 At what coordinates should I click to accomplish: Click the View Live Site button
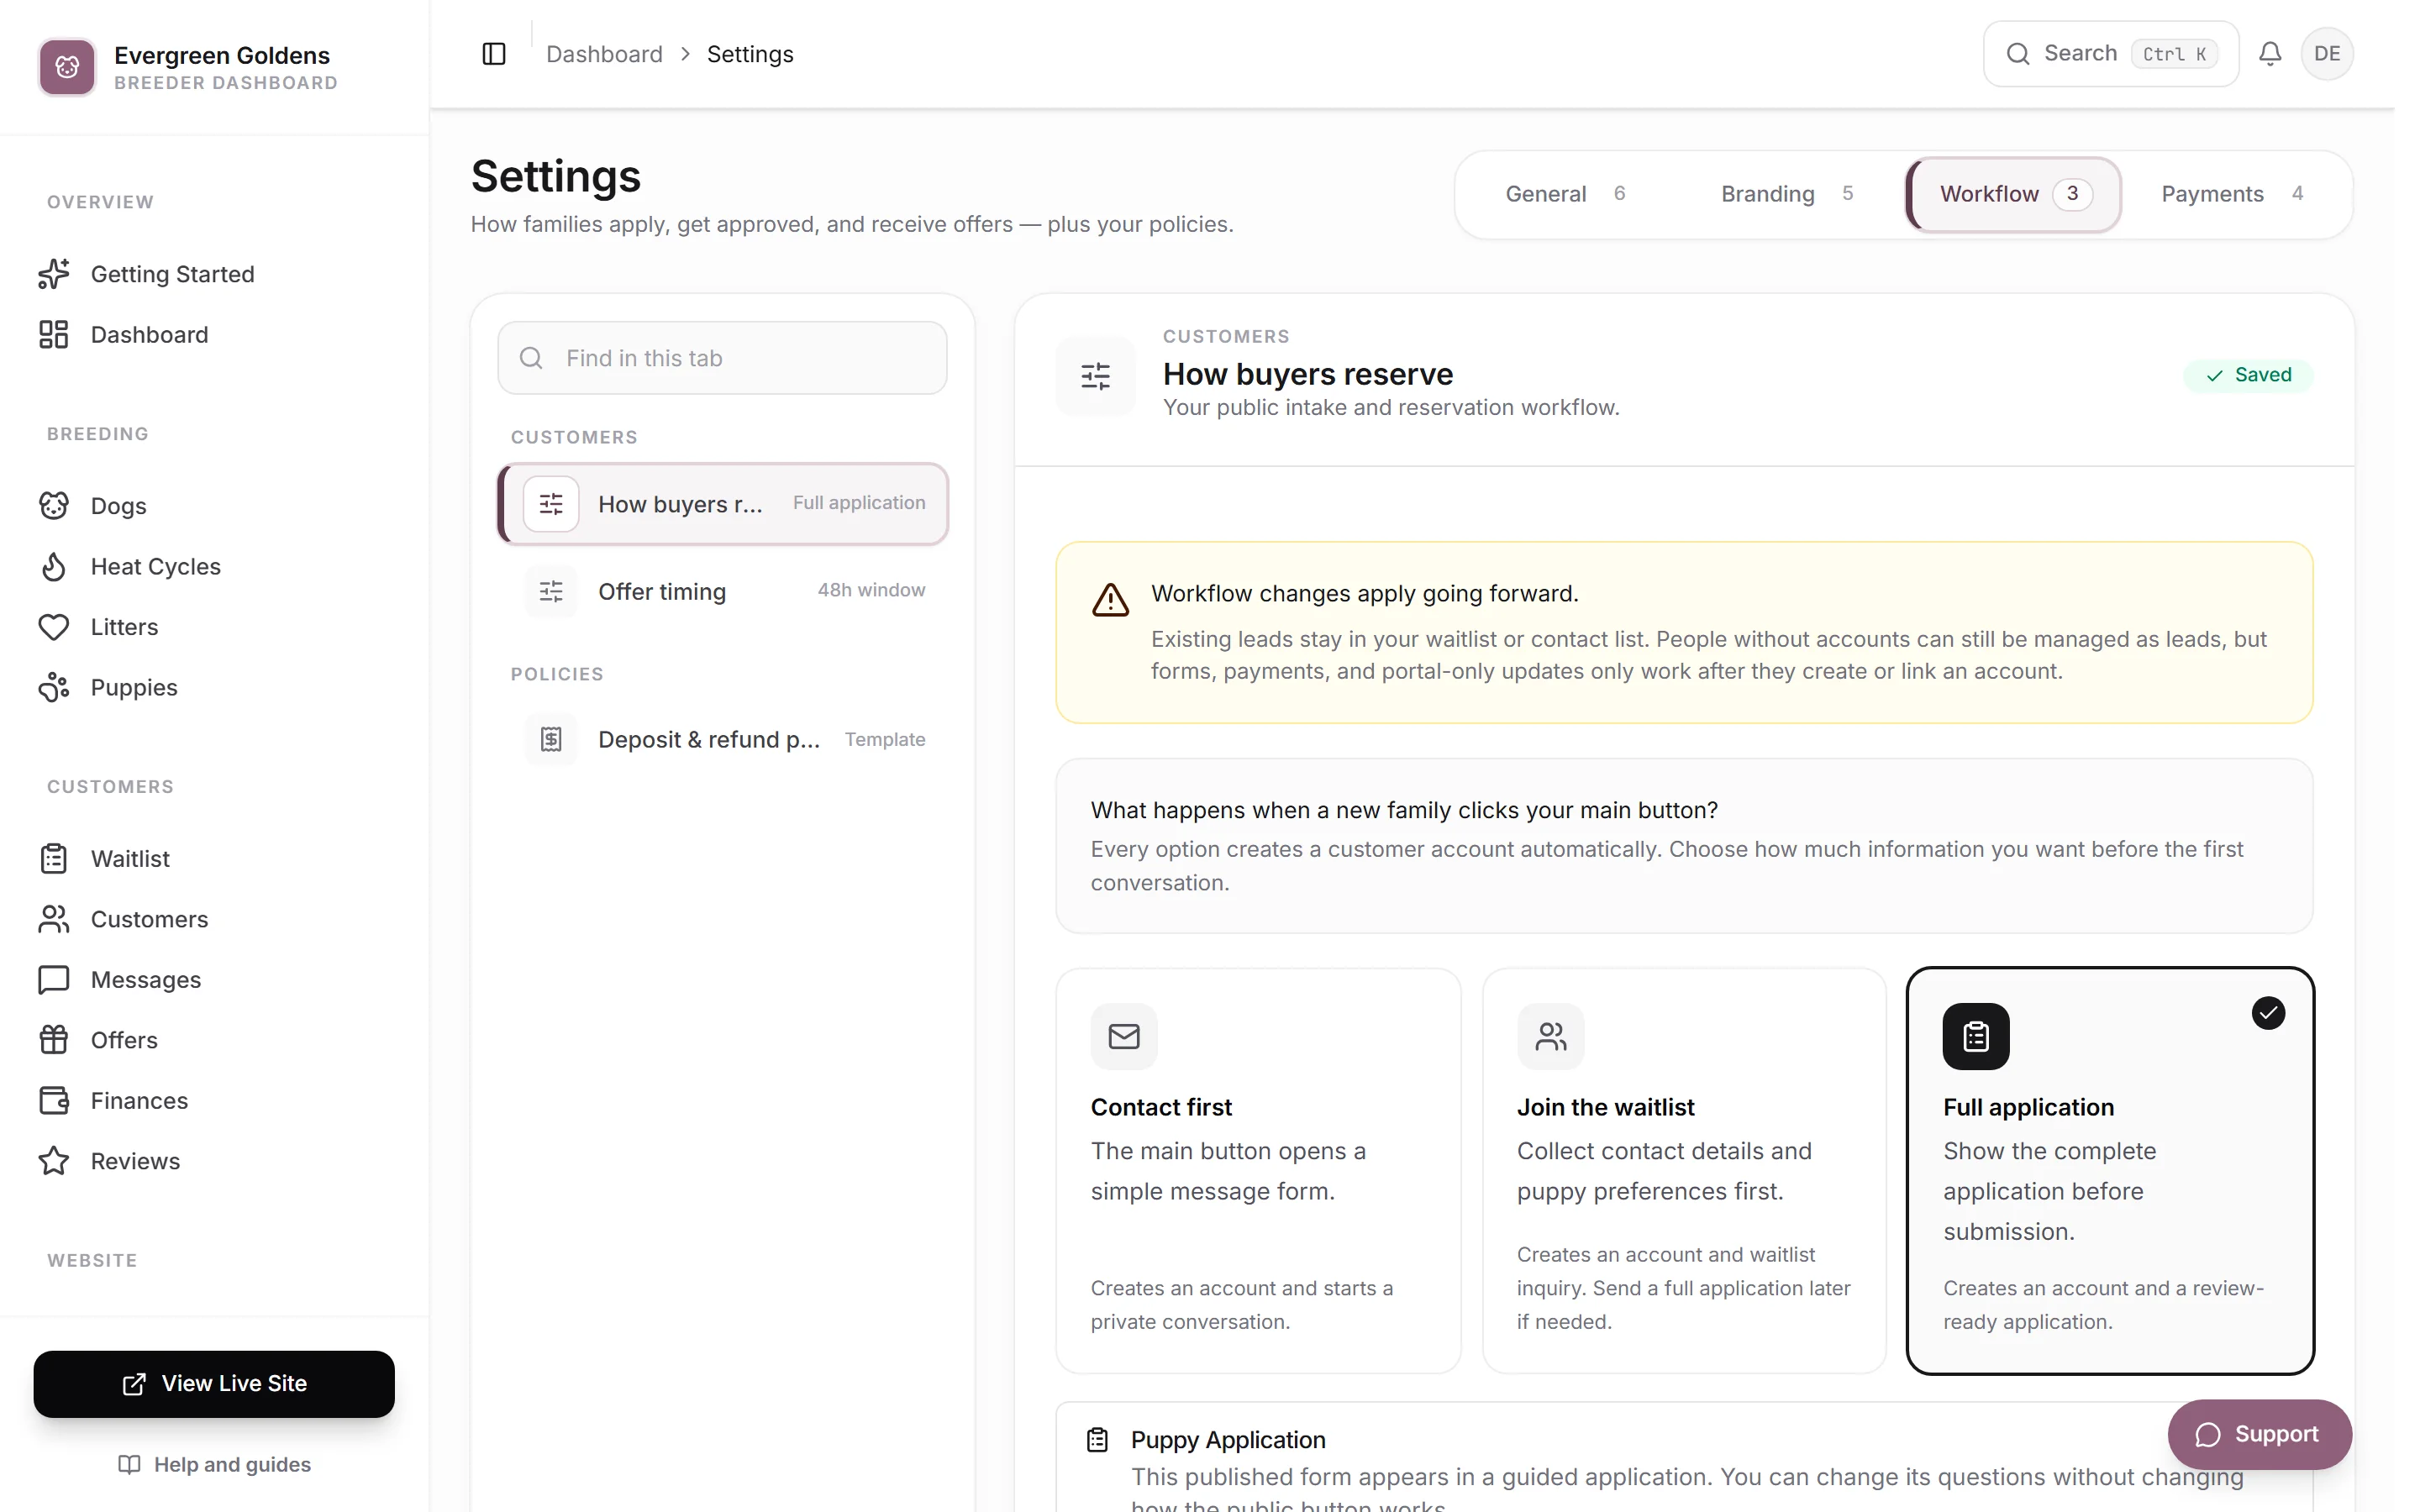[214, 1384]
